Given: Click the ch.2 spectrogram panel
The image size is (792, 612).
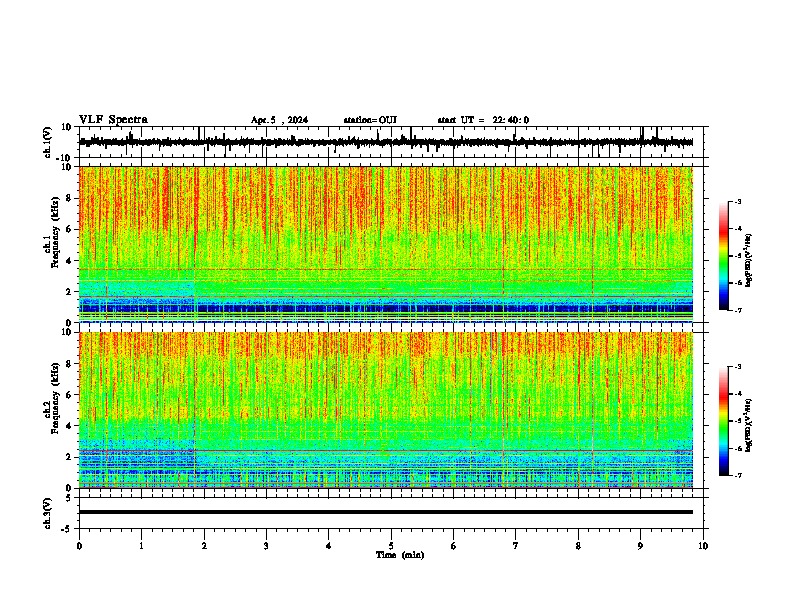Looking at the screenshot, I should pos(386,410).
